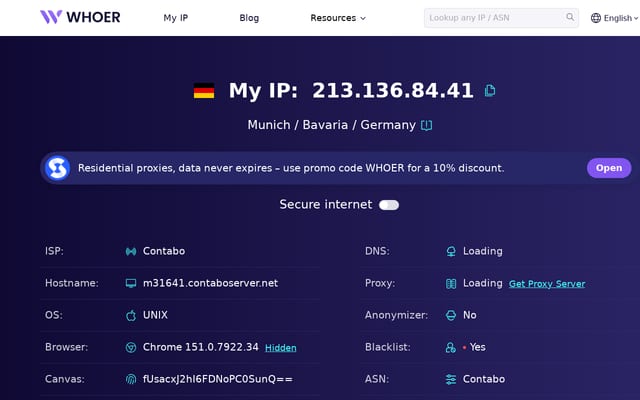Image resolution: width=640 pixels, height=400 pixels.
Task: Click the promo banner logo icon
Action: click(x=57, y=168)
